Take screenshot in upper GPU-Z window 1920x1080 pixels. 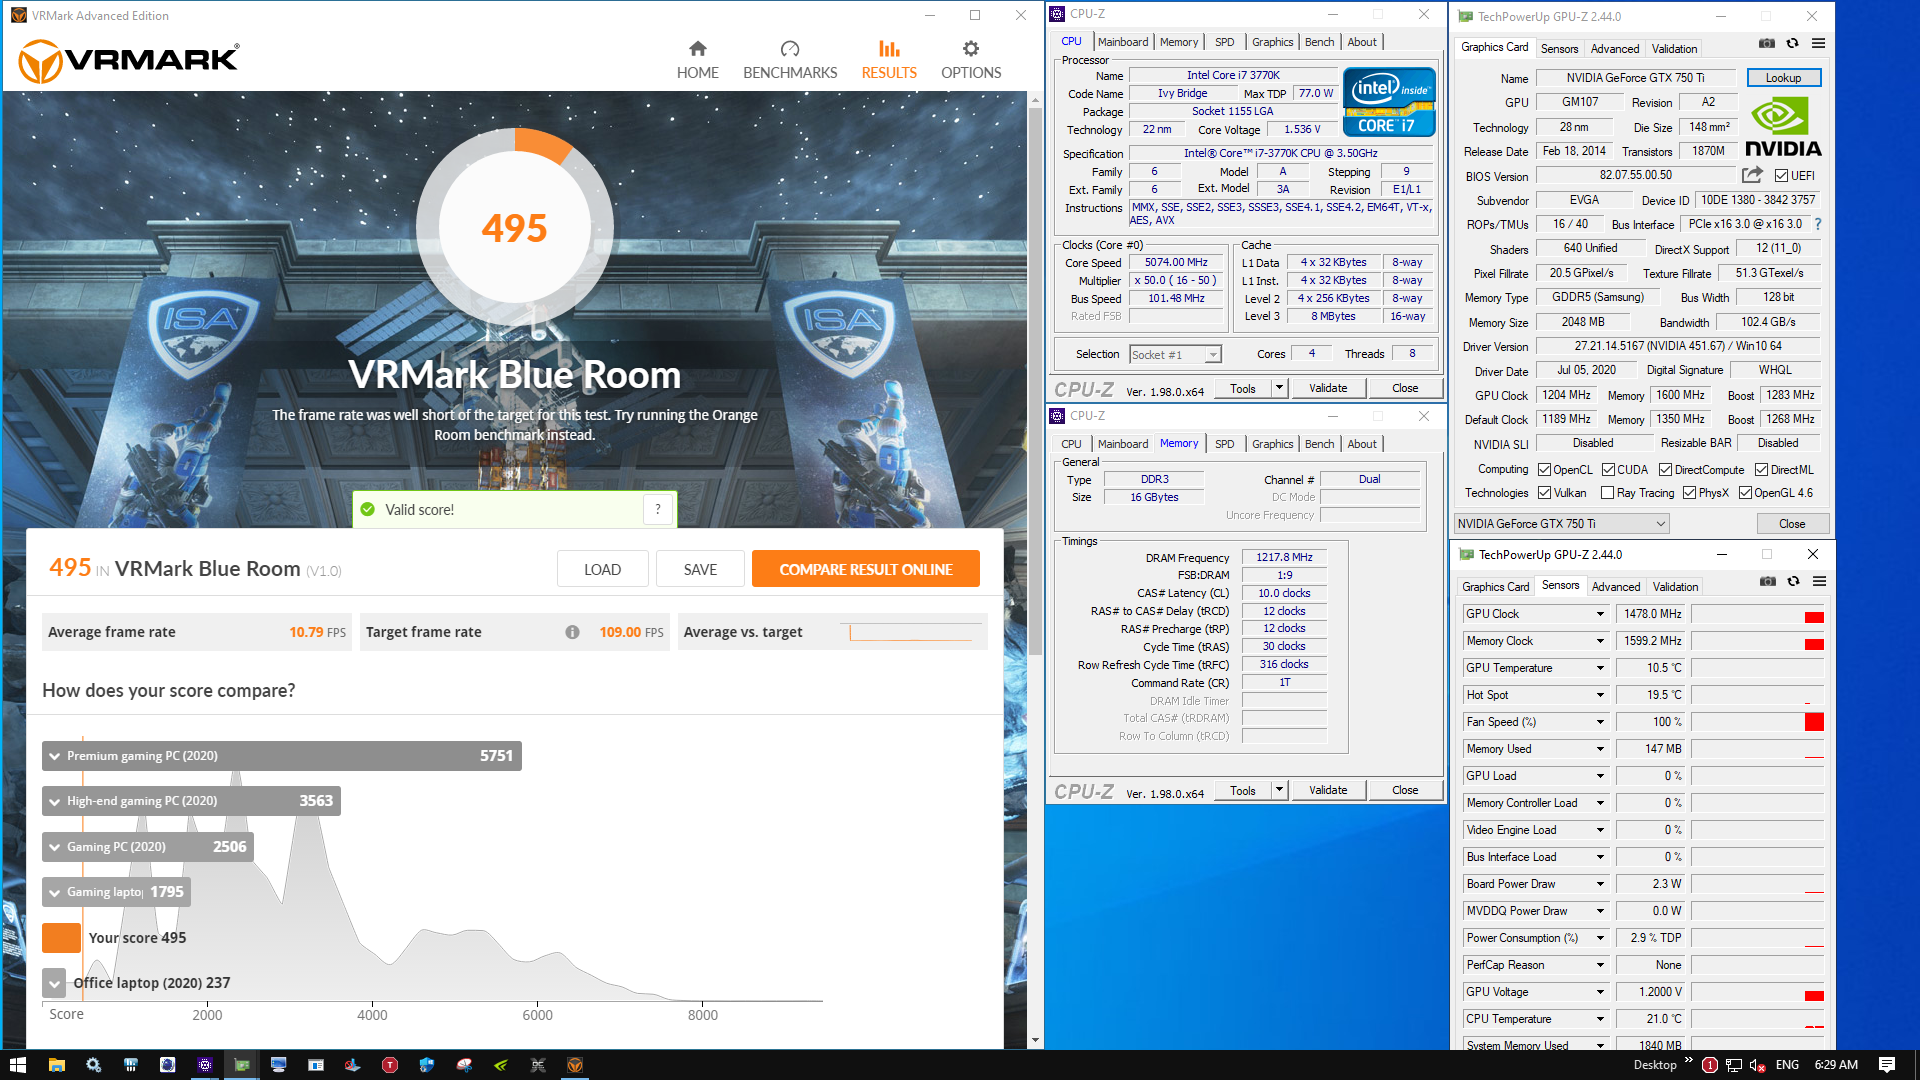[x=1767, y=44]
